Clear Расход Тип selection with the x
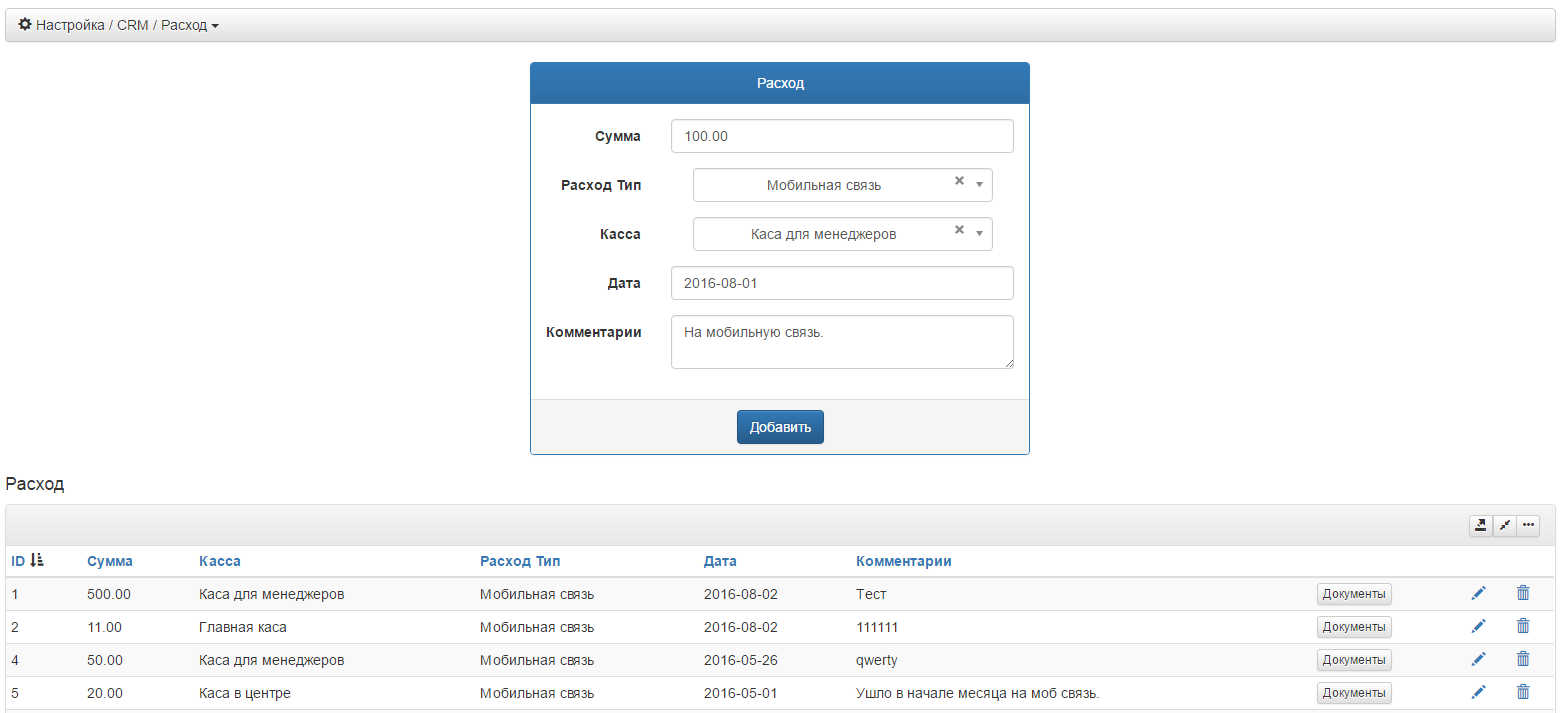Image resolution: width=1567 pixels, height=713 pixels. click(x=959, y=182)
